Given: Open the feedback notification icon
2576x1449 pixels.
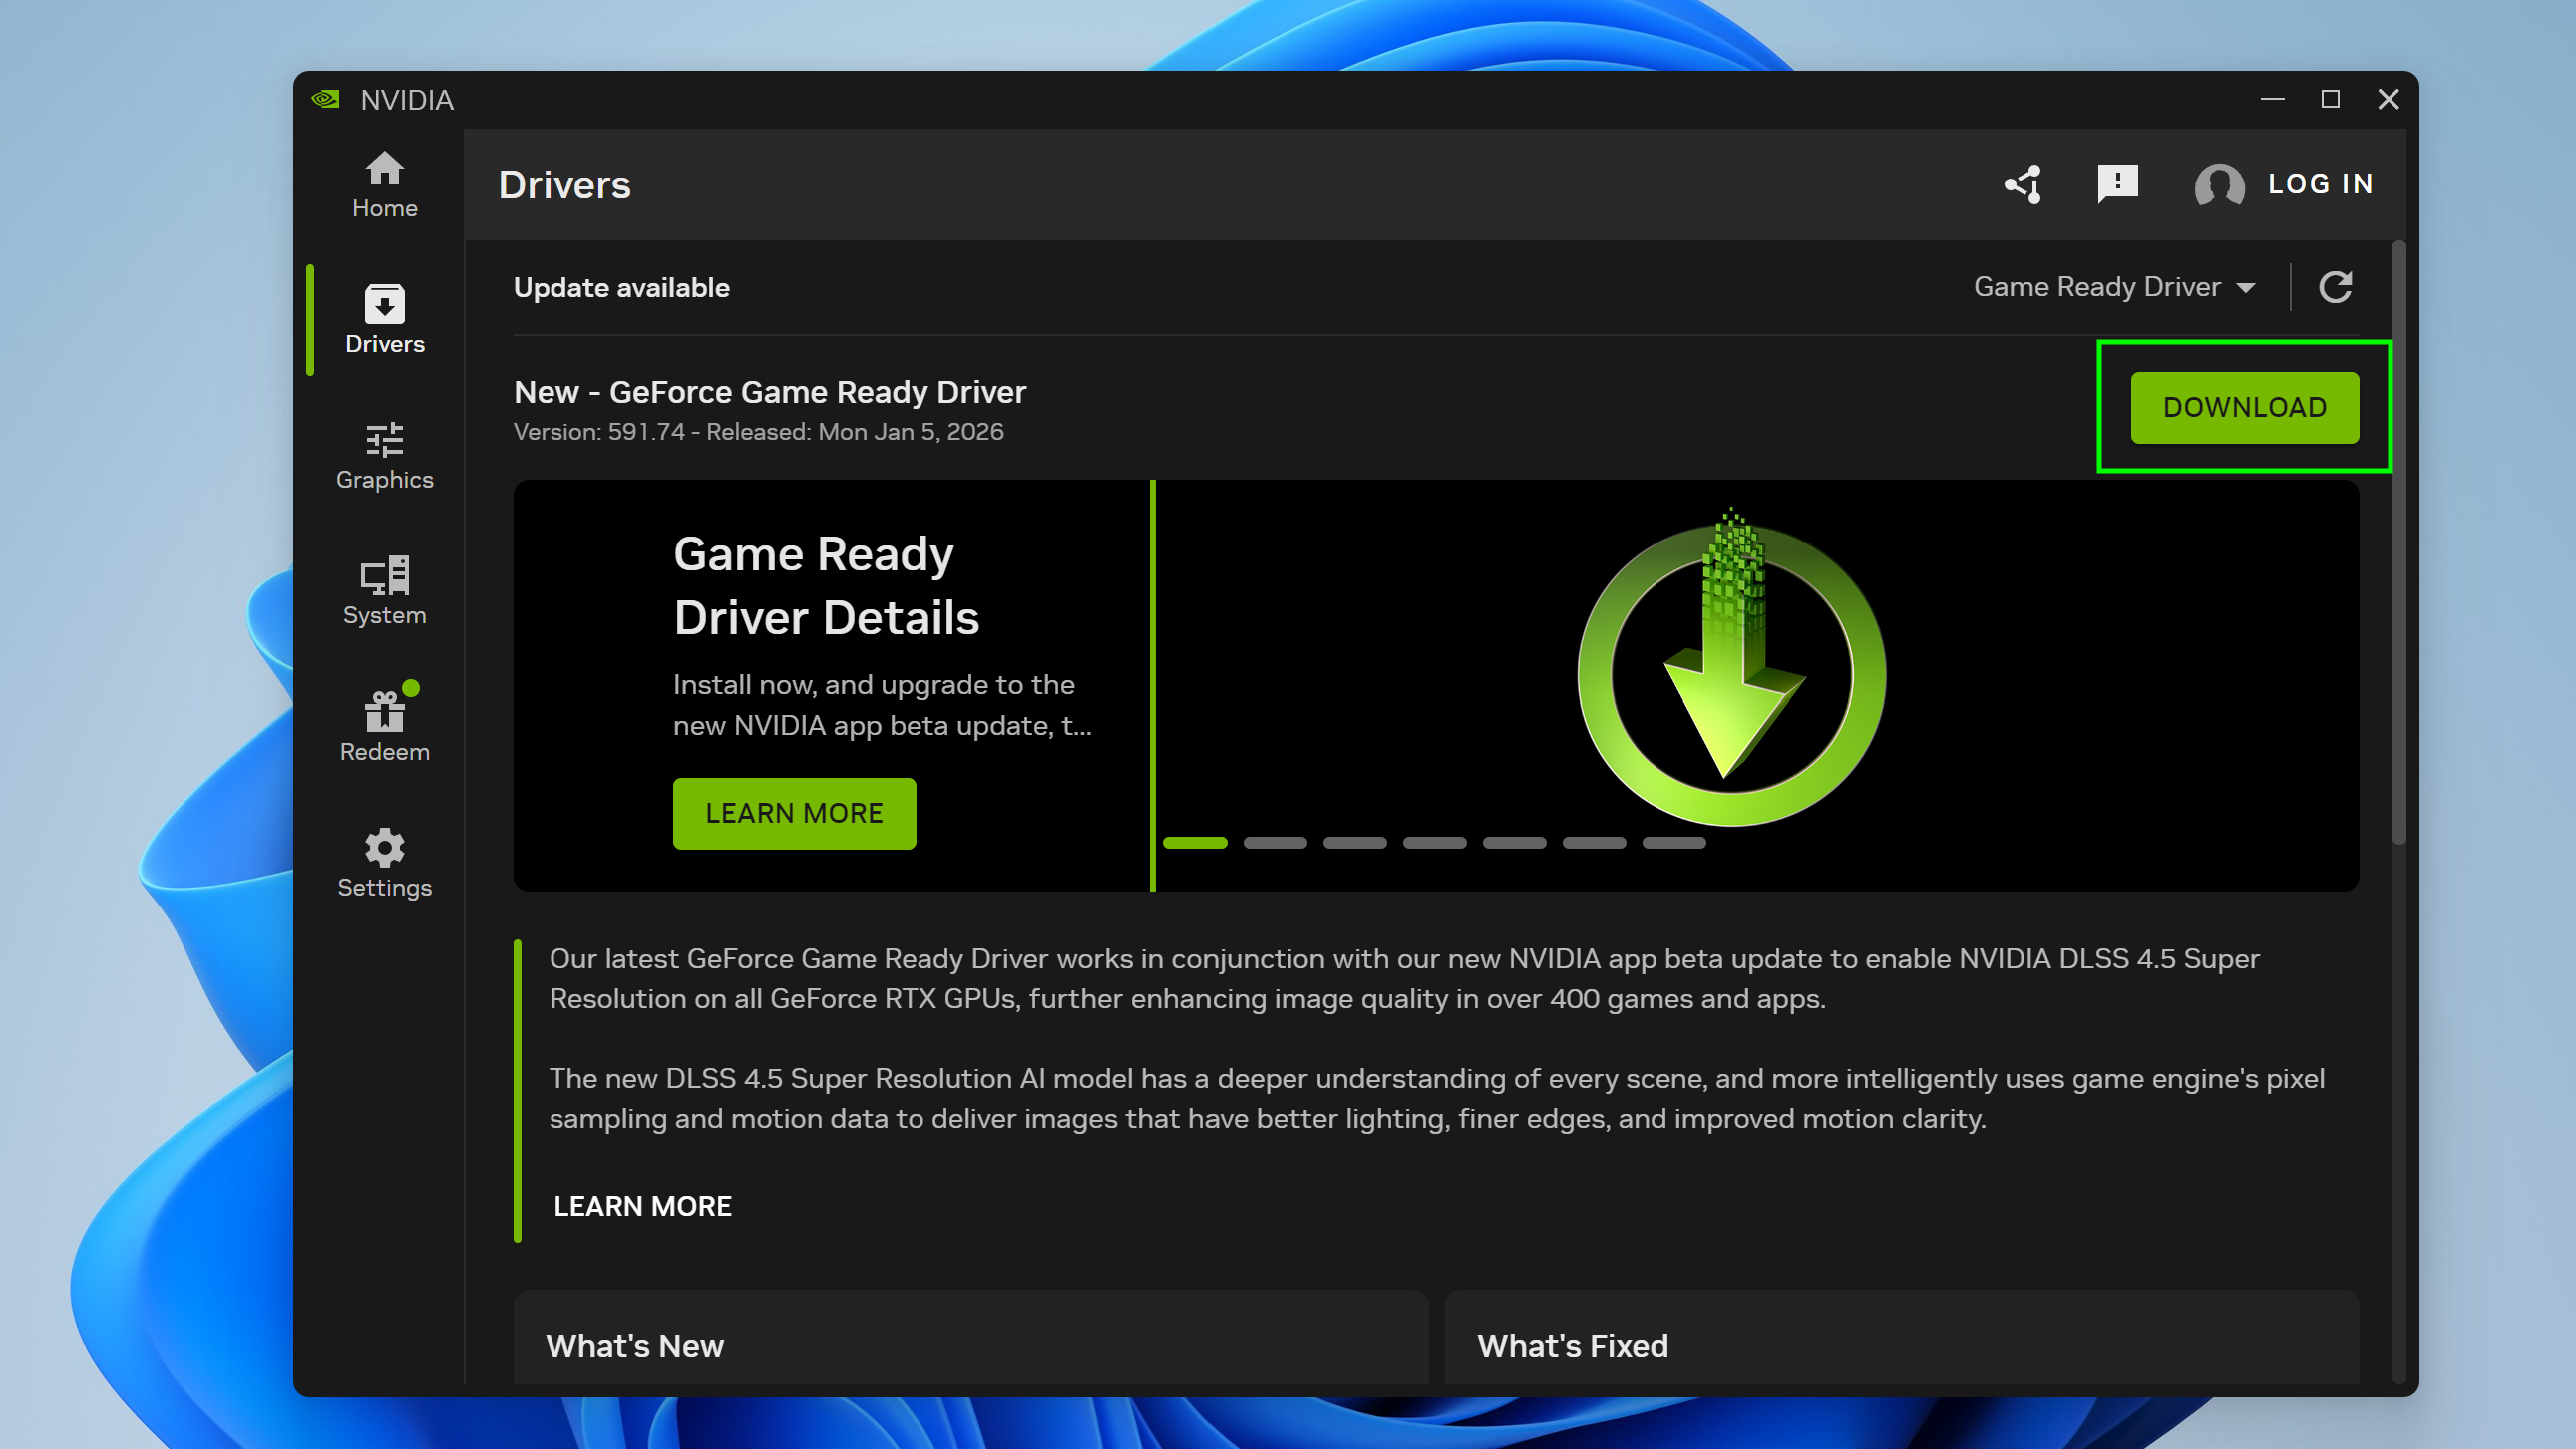Looking at the screenshot, I should (x=2117, y=184).
